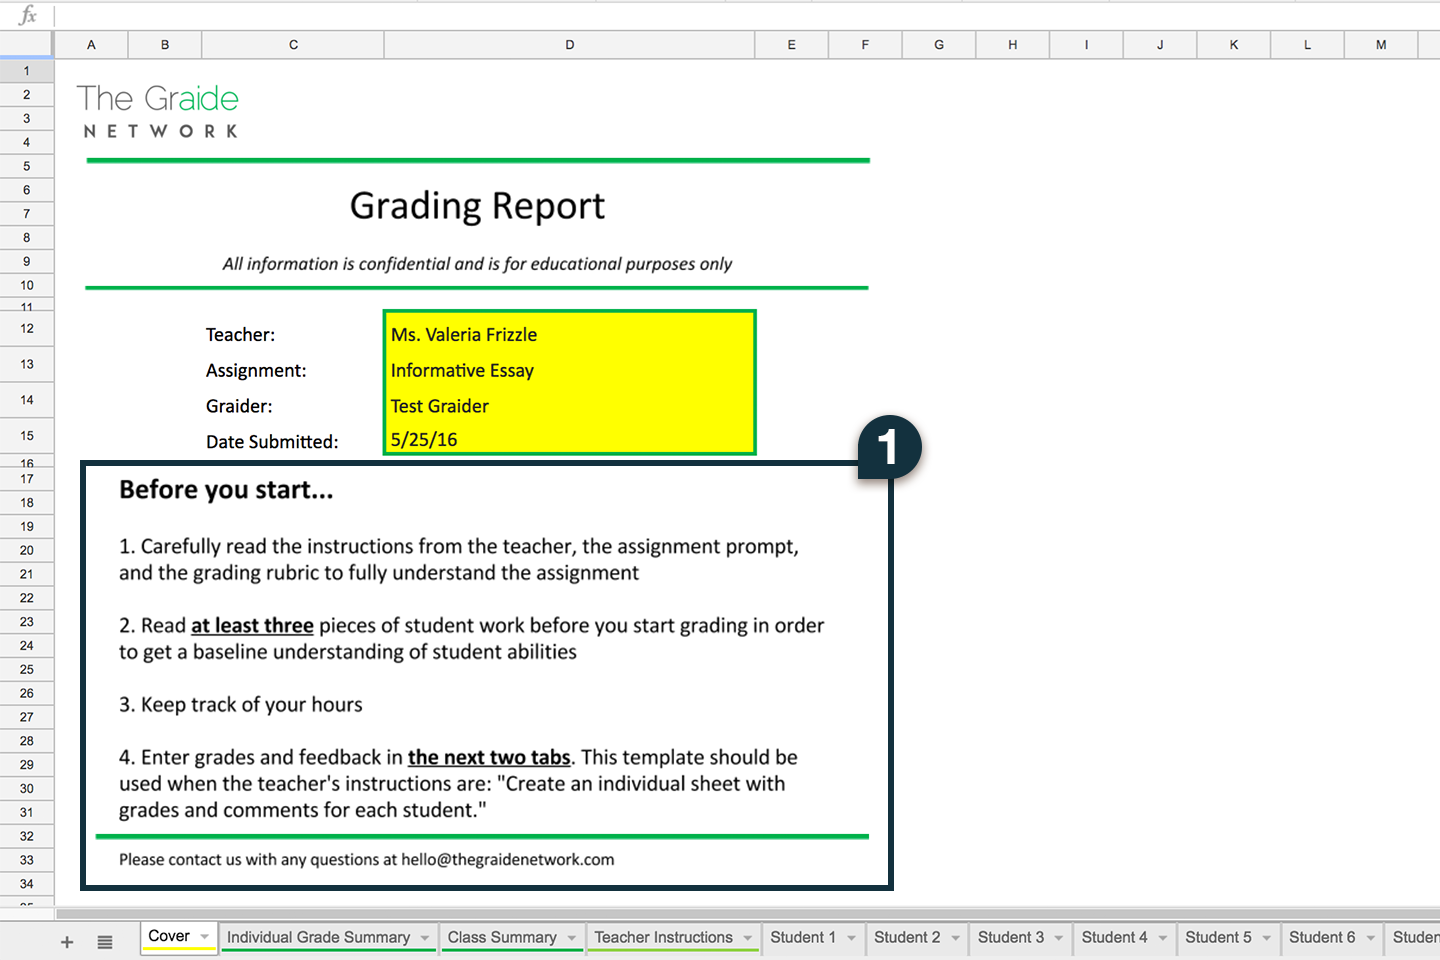Viewport: 1440px width, 960px height.
Task: Open the Class Summary tab dropdown arrow
Action: (572, 938)
